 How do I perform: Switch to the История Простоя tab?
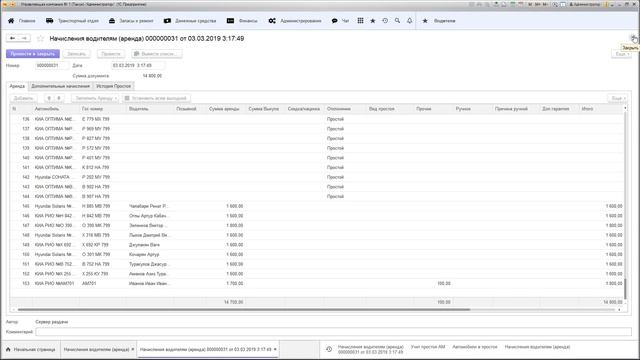click(x=113, y=86)
